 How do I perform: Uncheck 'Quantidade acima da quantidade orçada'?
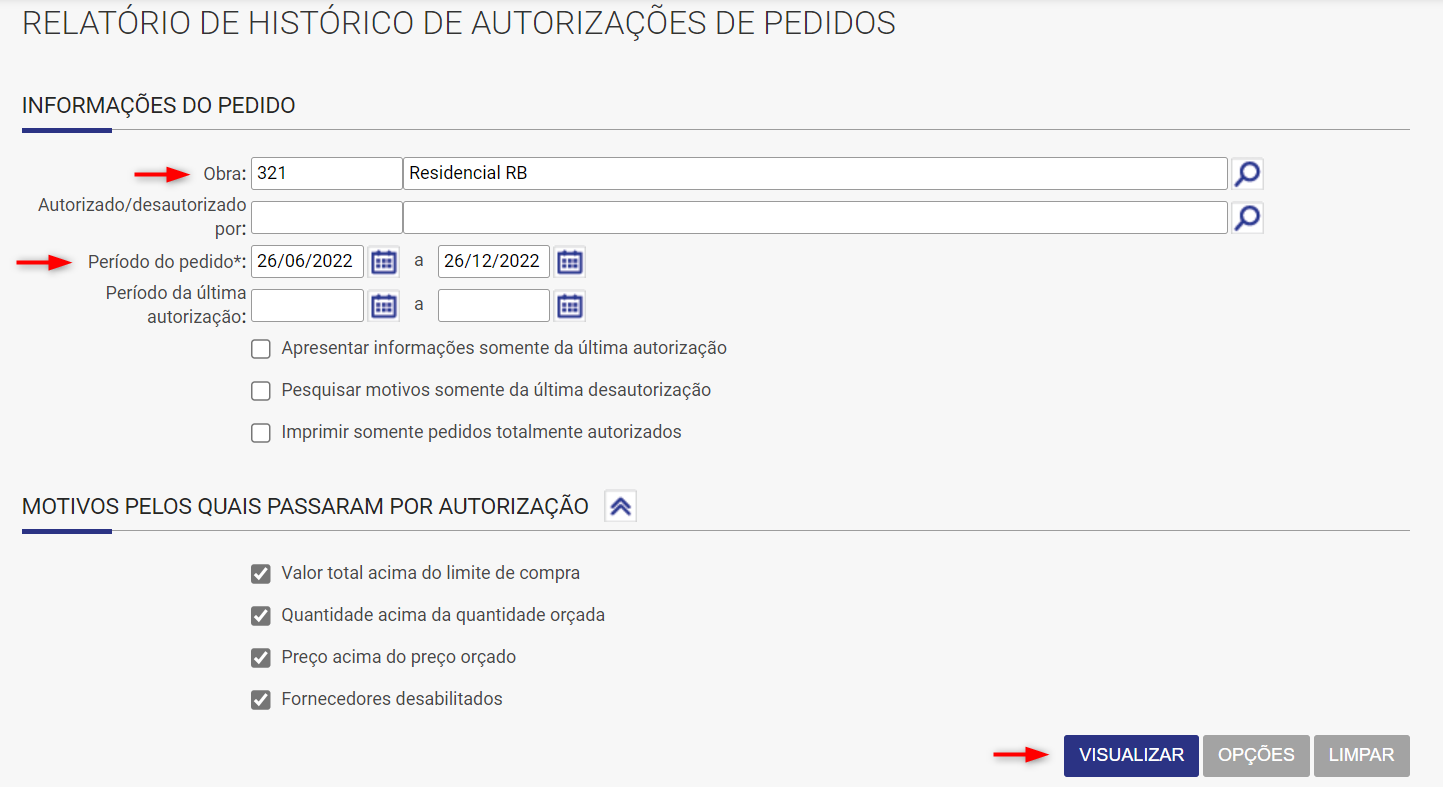tap(261, 616)
